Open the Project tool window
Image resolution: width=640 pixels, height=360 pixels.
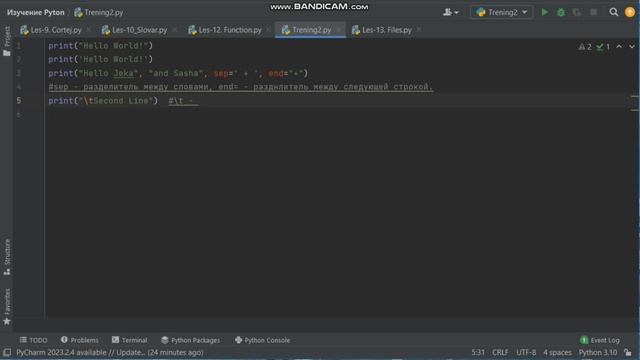click(7, 41)
